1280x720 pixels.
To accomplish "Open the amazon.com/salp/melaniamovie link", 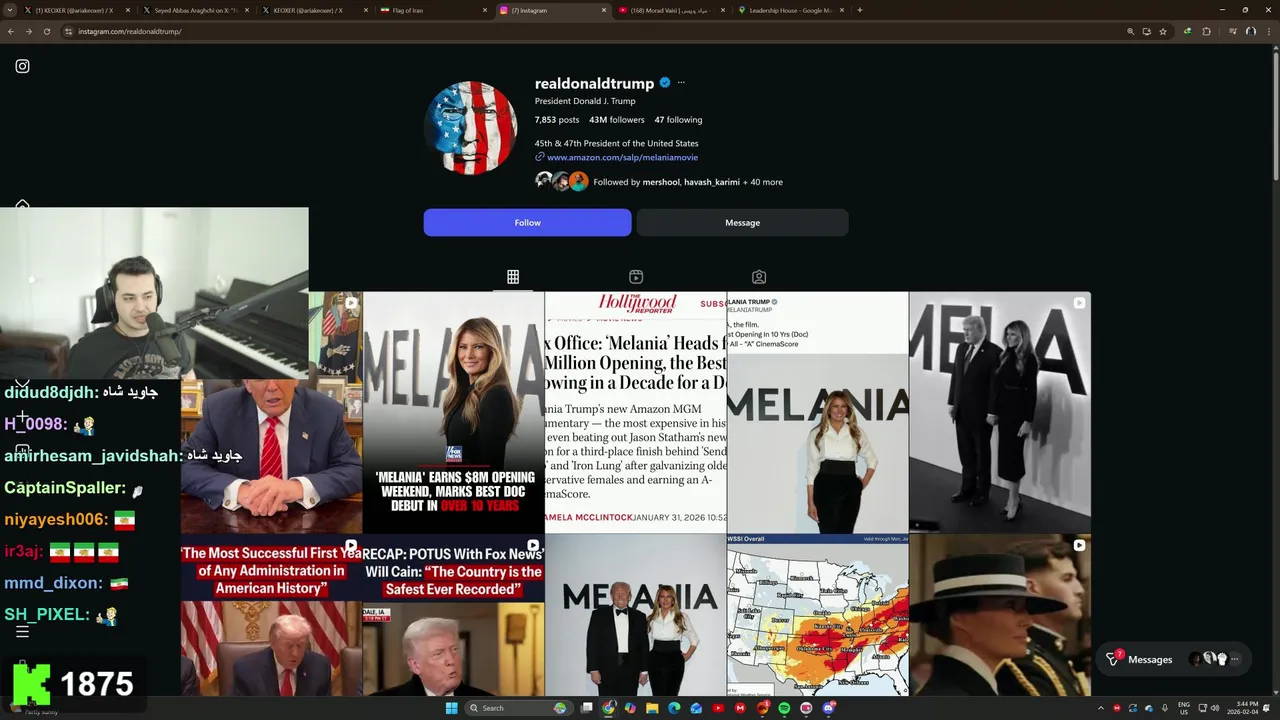I will click(x=622, y=157).
